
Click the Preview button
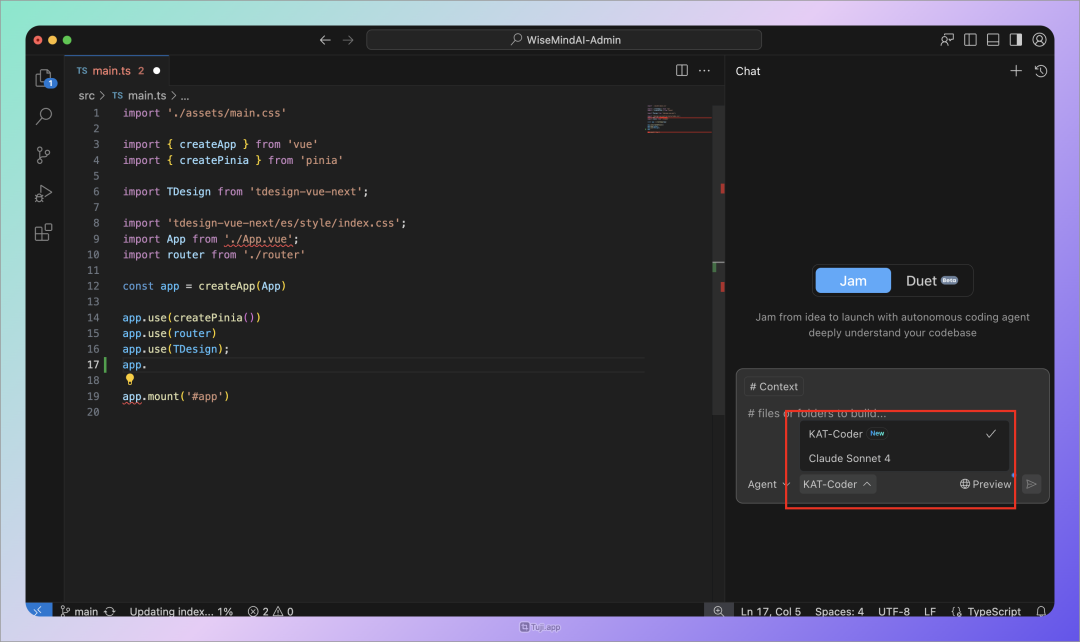984,484
